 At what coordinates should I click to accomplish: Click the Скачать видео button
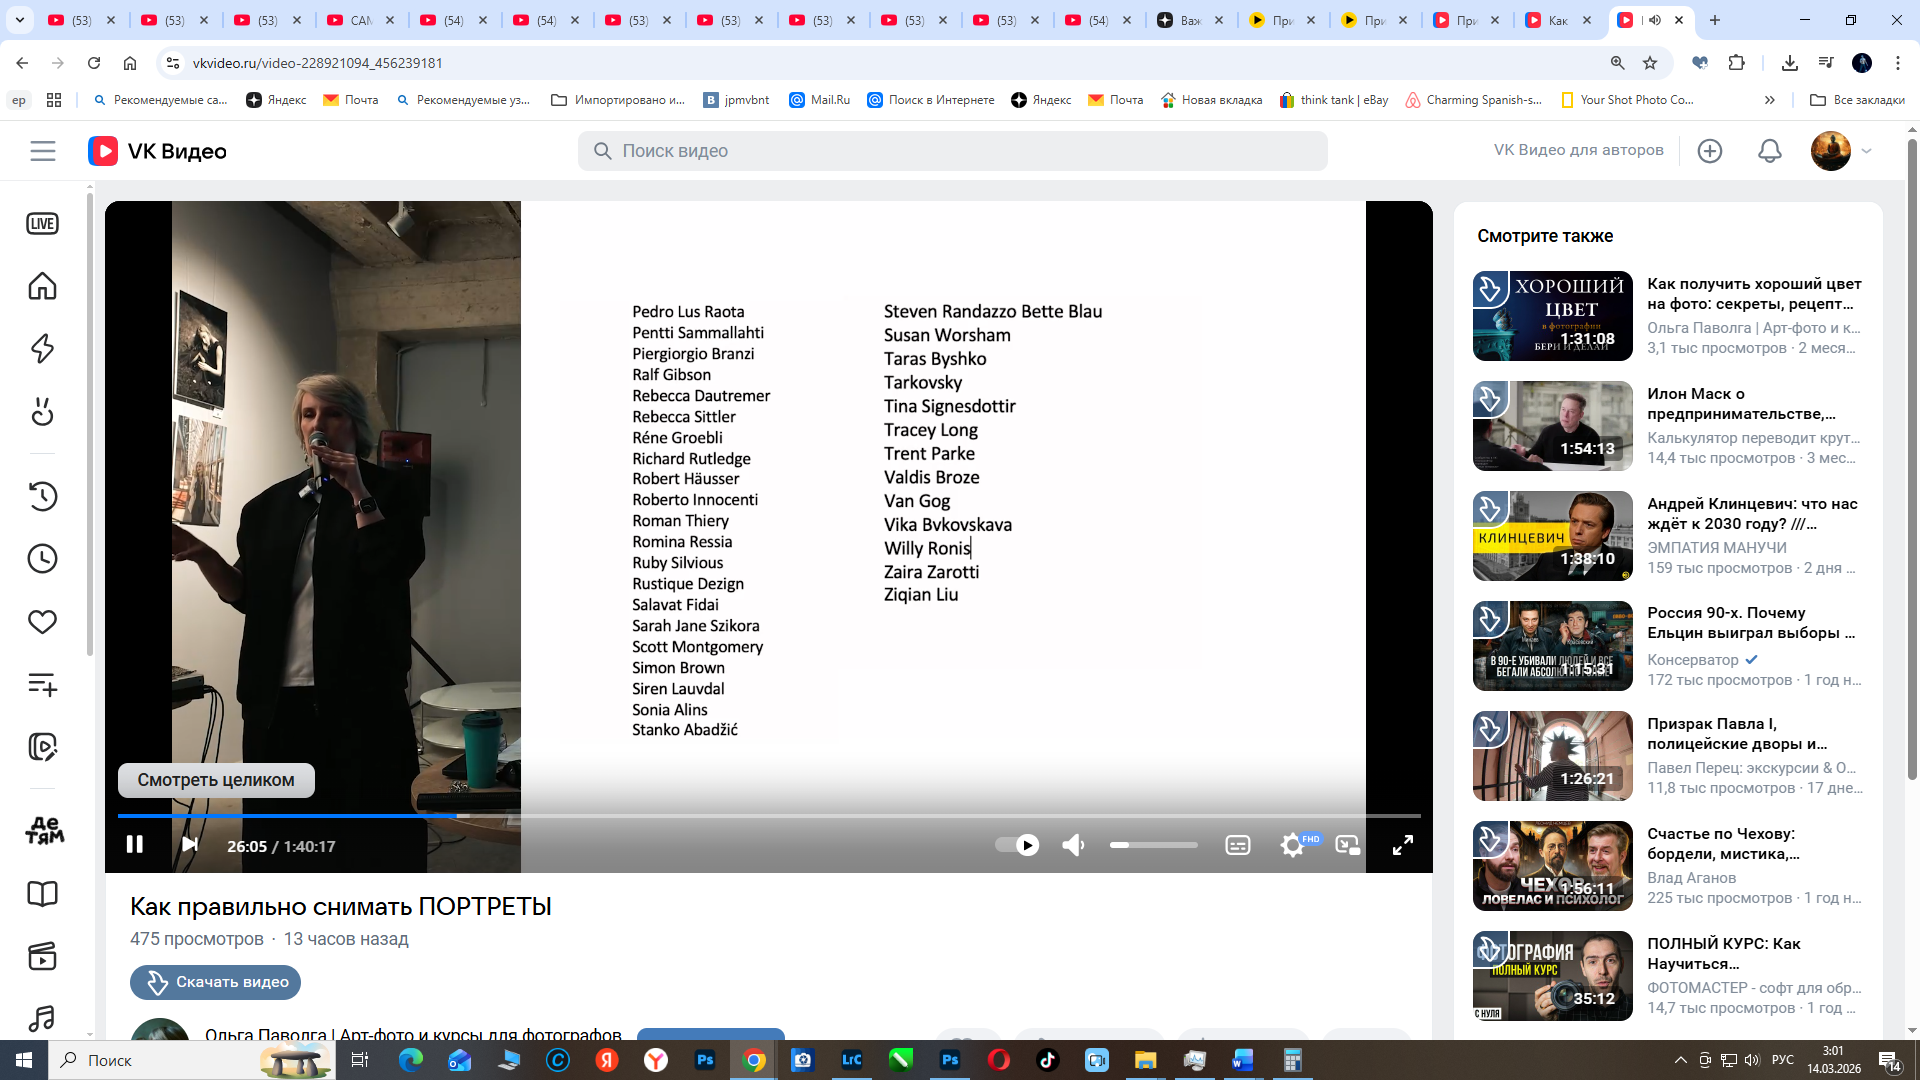pos(215,982)
